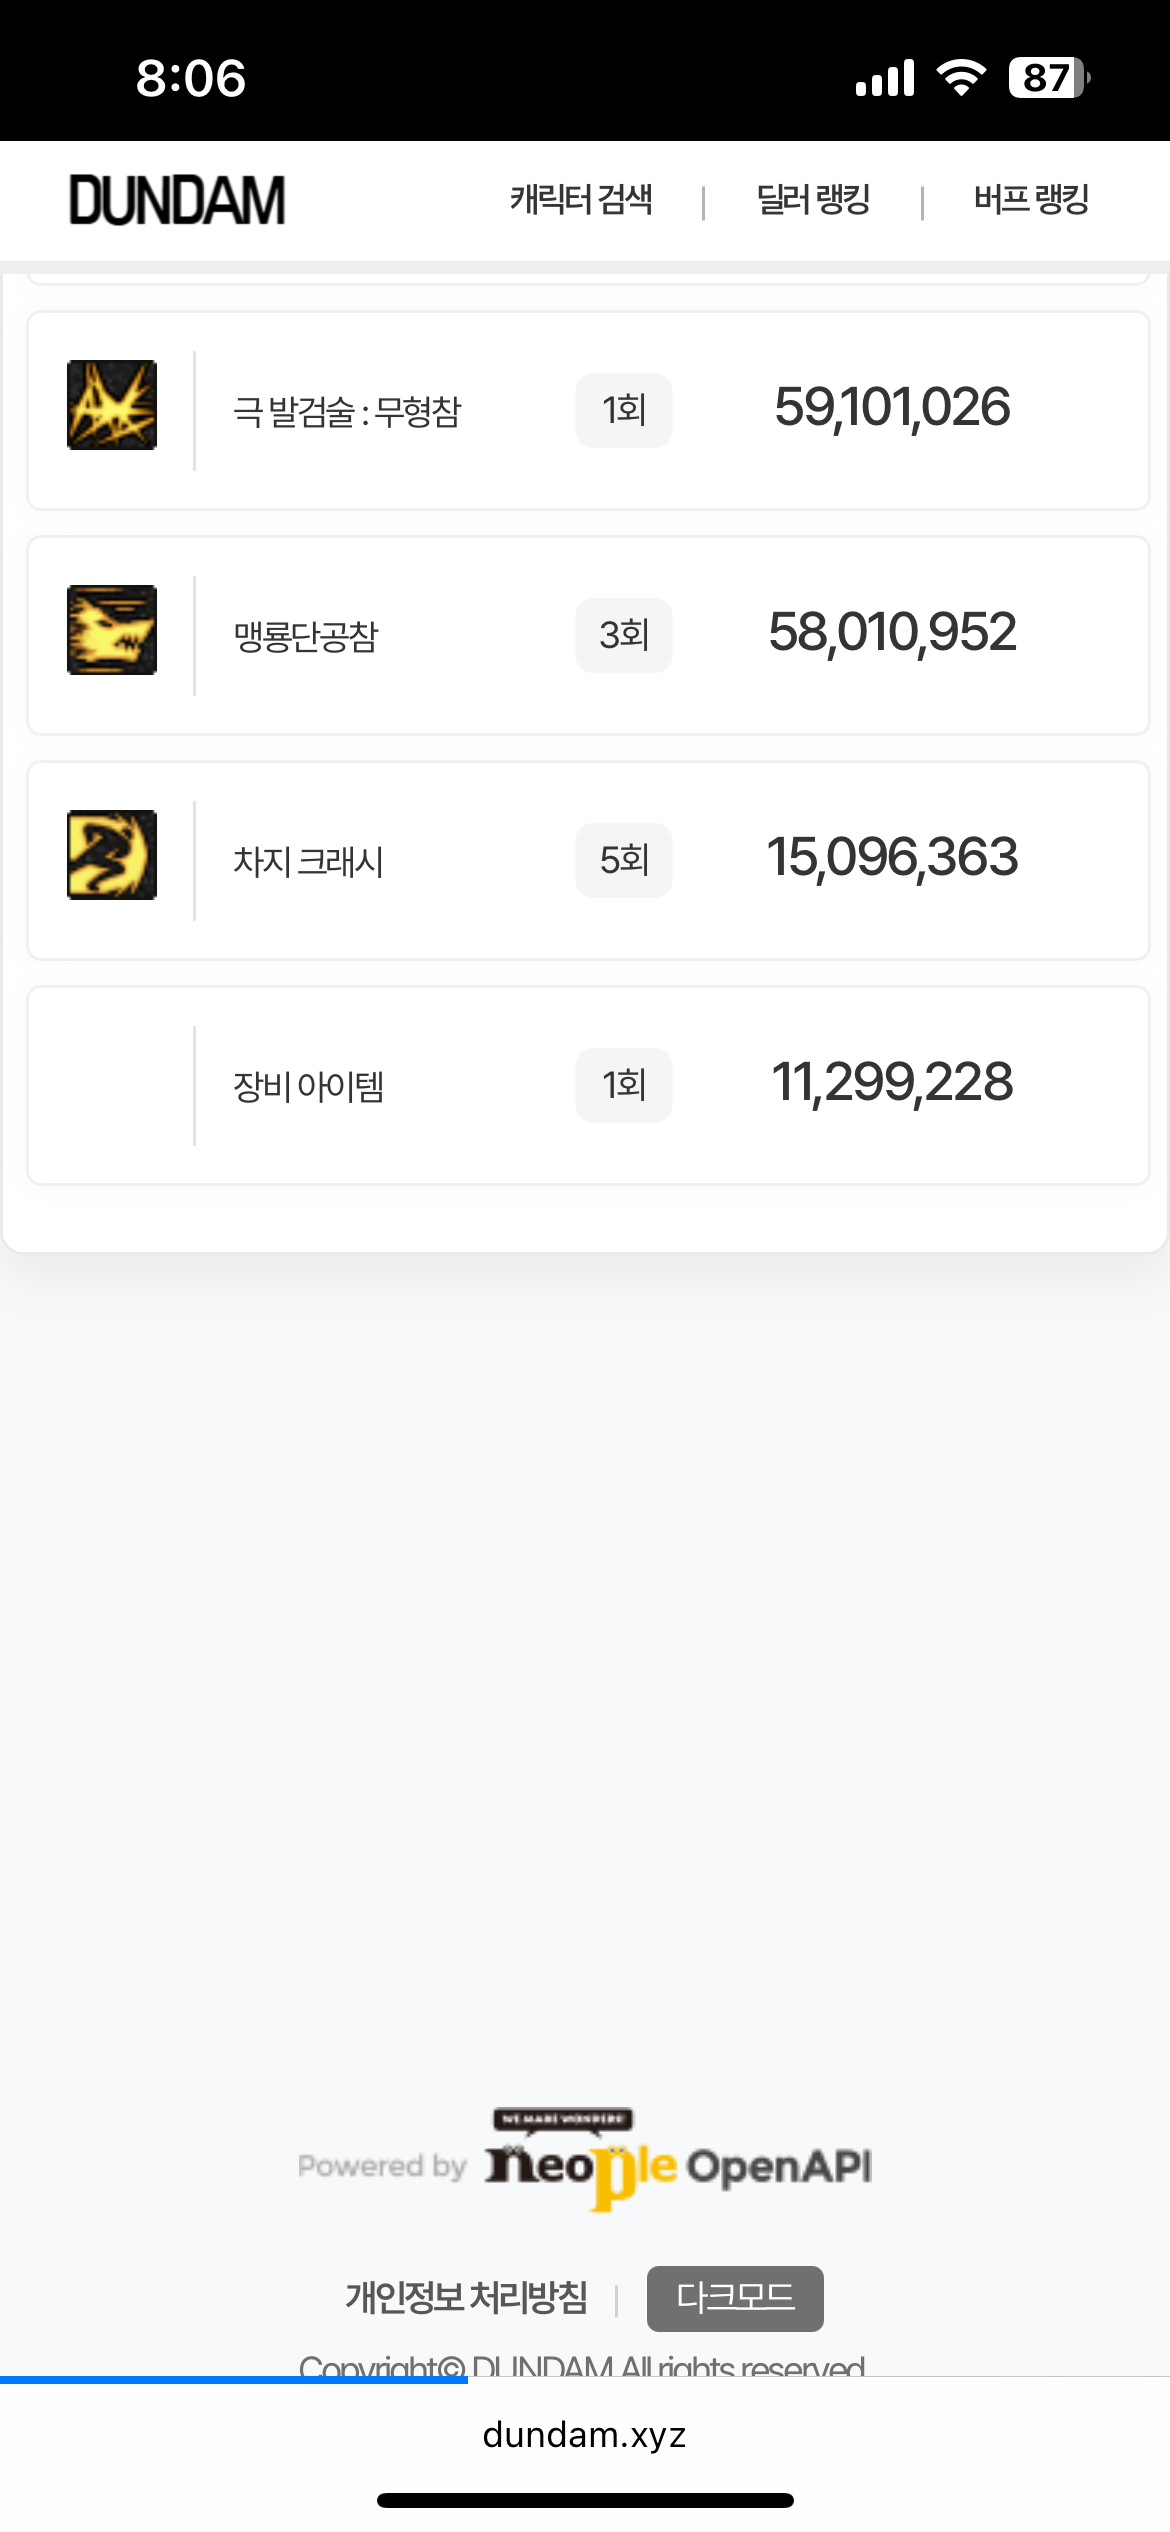
Task: Open the DUNDAM home logo
Action: (177, 200)
